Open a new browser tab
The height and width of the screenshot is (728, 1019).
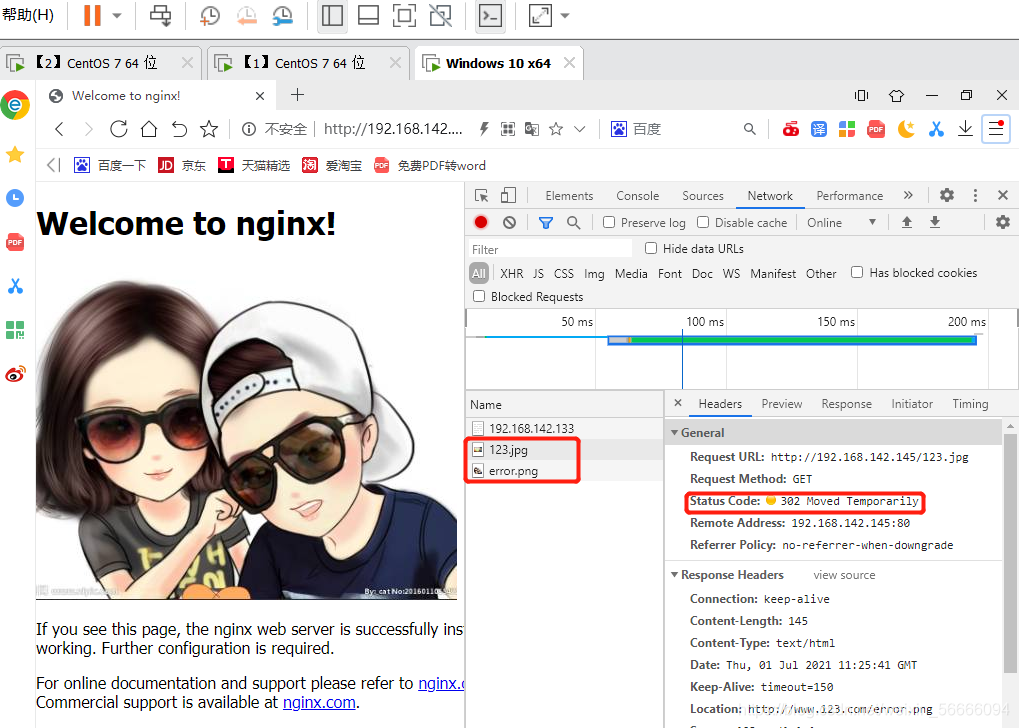coord(298,95)
